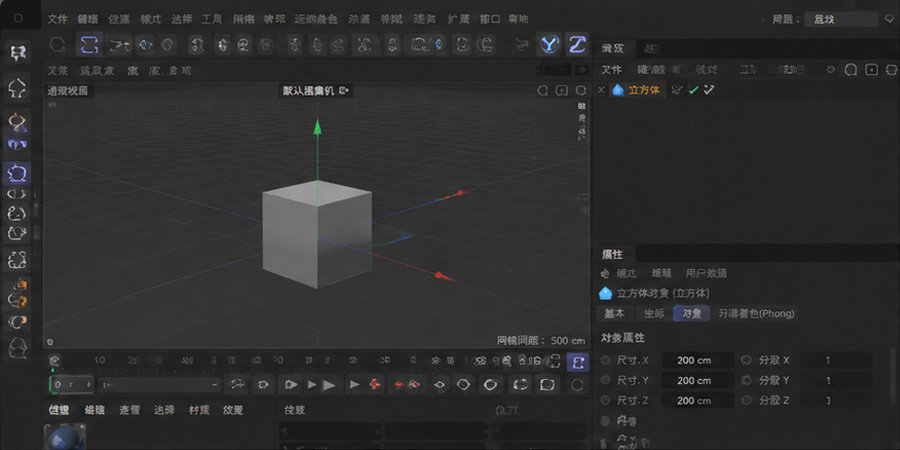The image size is (900, 450).
Task: Click the paired red autokey icons
Action: (x=407, y=384)
